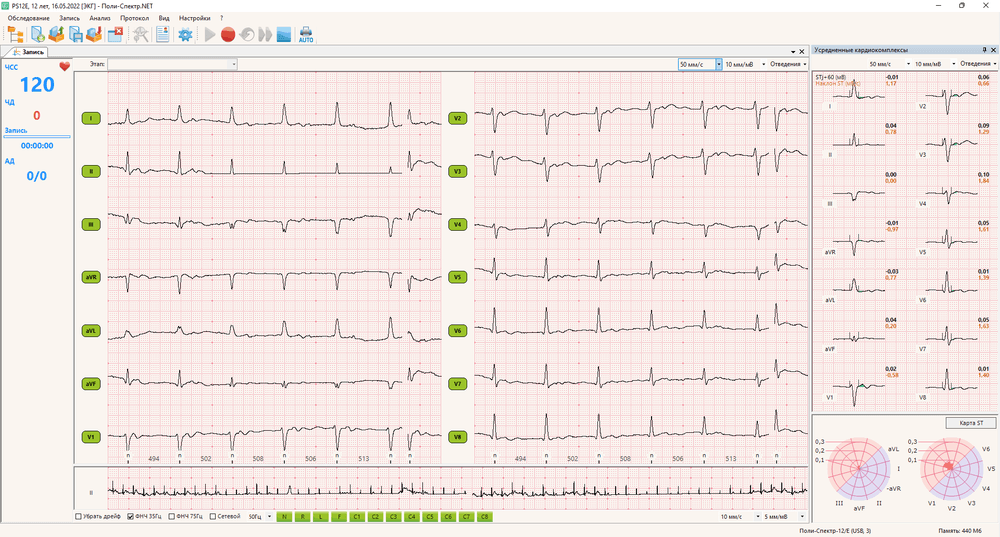Toggle electrode F indicator button

coord(339,517)
